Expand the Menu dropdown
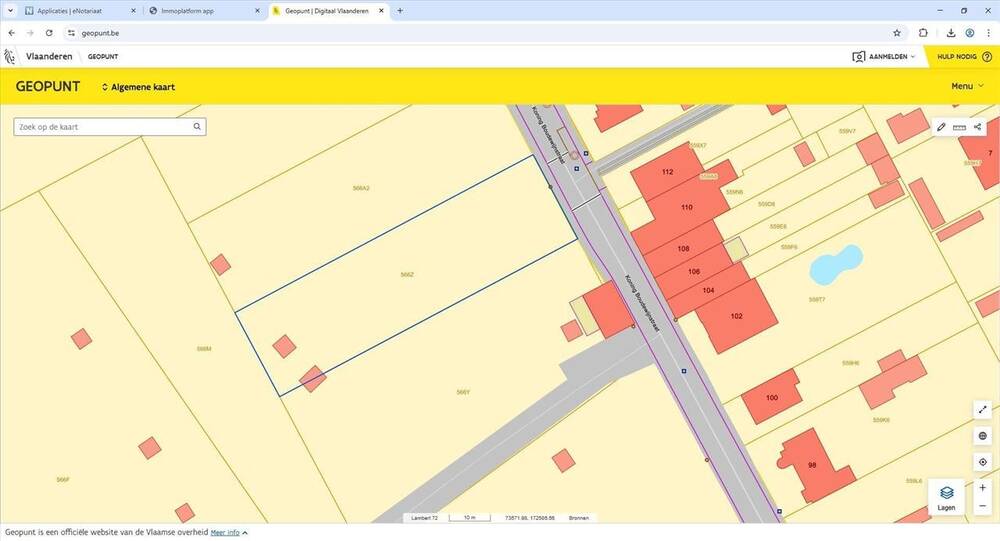 click(967, 86)
